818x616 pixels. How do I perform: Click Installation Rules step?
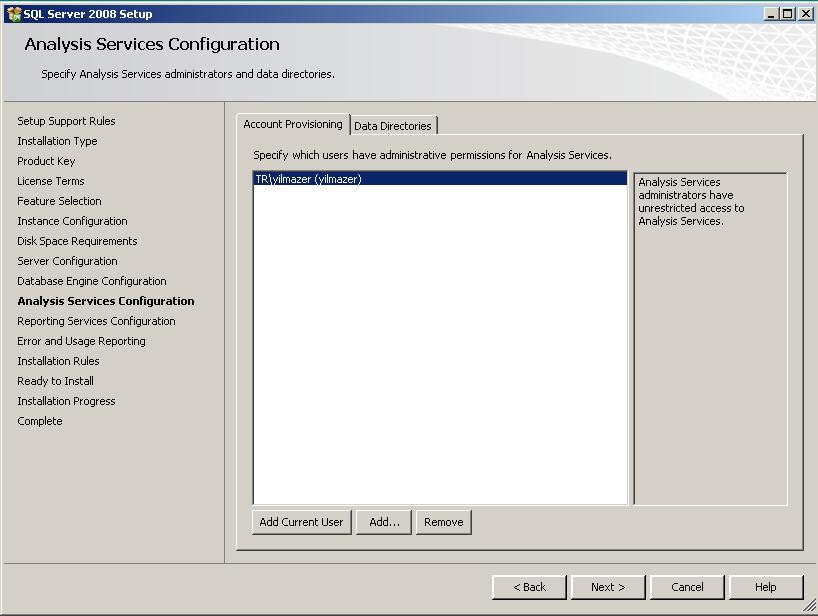(x=58, y=361)
